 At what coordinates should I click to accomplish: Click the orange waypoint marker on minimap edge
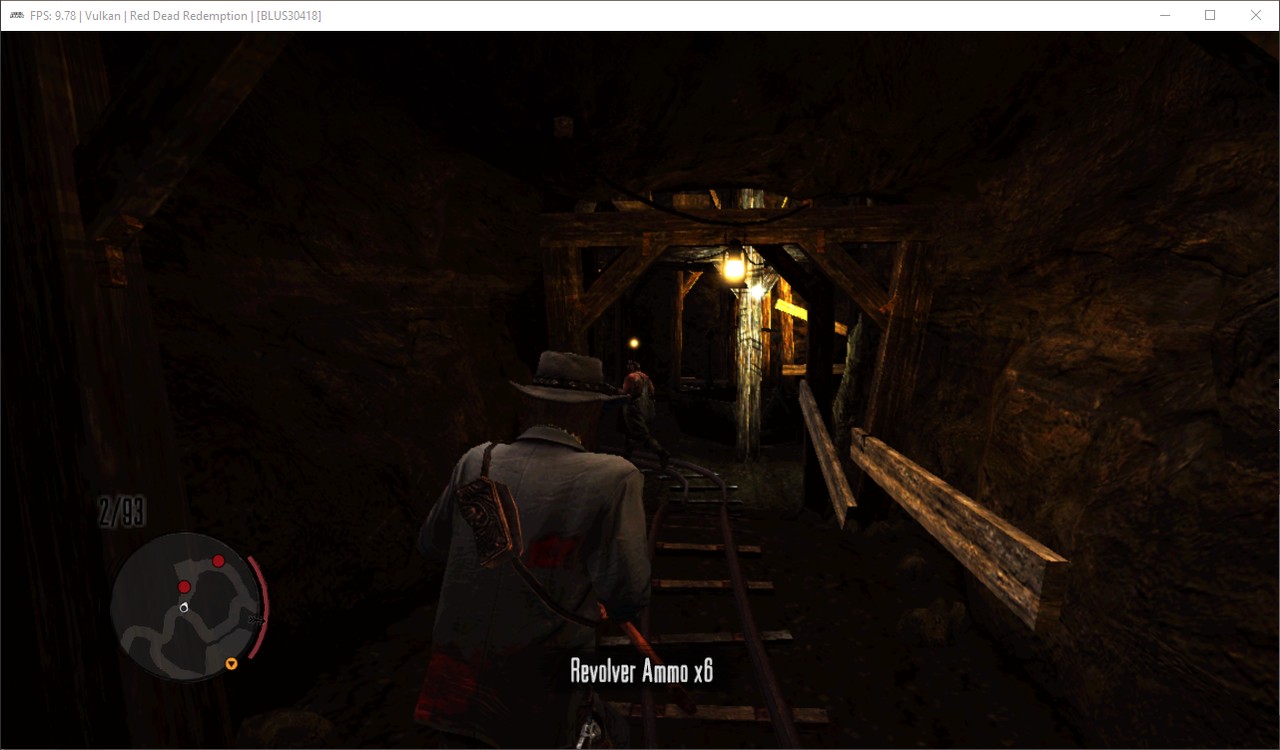[x=232, y=663]
